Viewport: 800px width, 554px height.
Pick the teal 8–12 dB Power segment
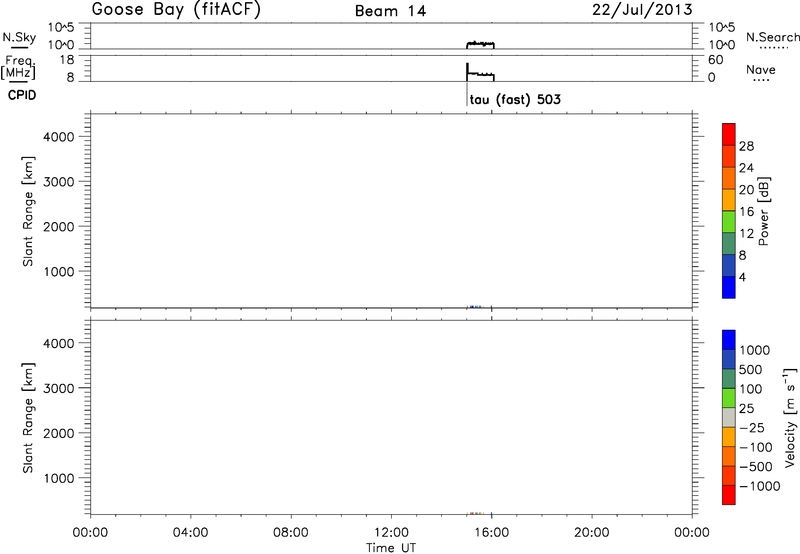pyautogui.click(x=729, y=244)
